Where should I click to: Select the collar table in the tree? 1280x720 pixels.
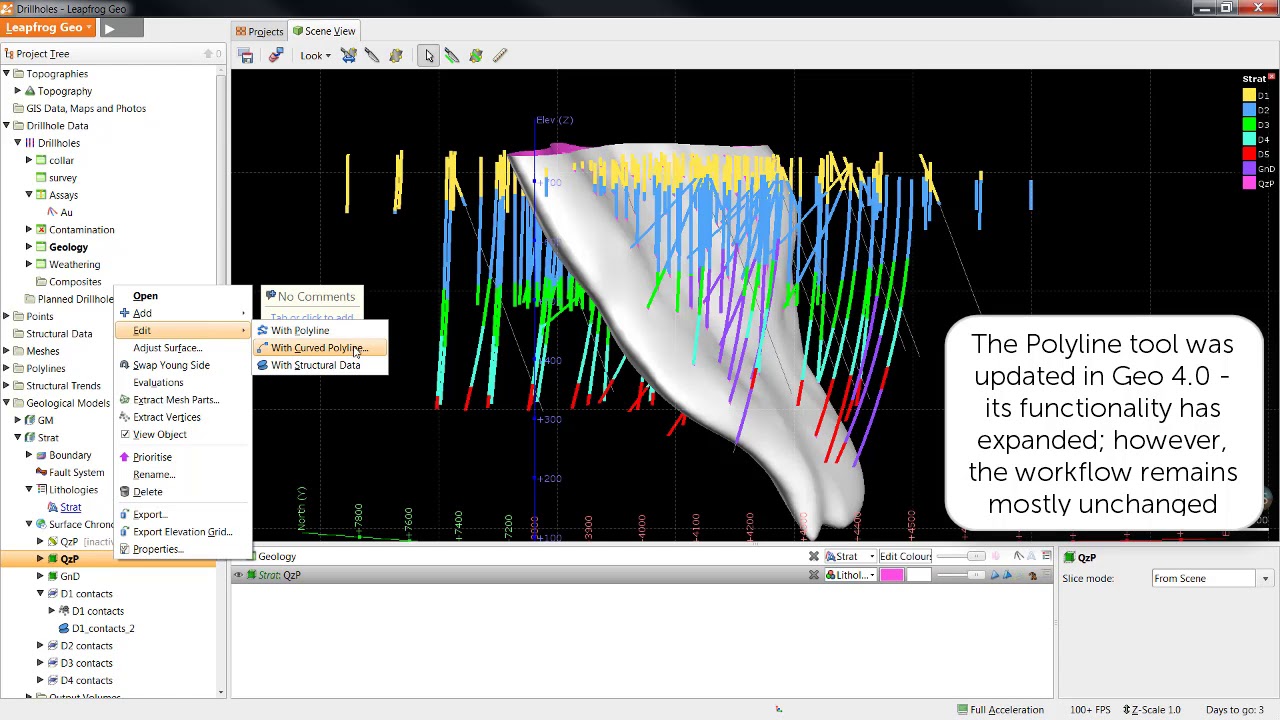61,160
